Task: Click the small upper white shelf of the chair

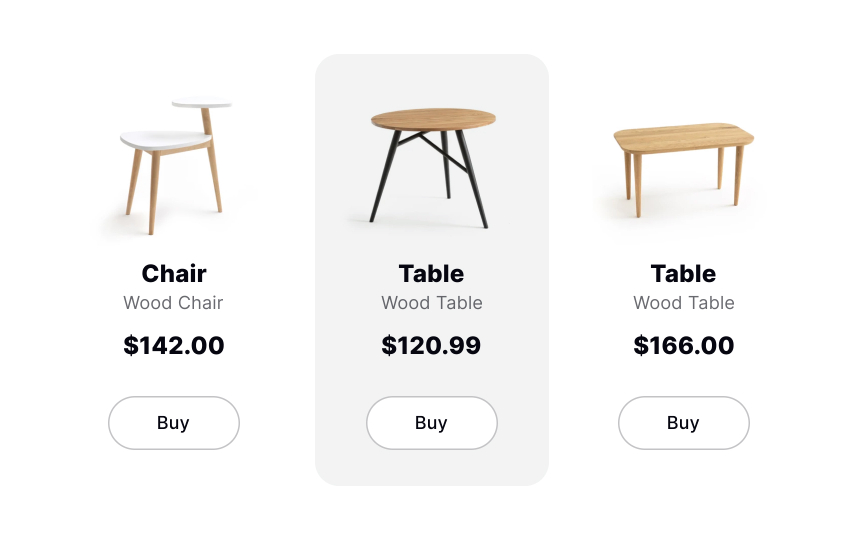Action: coord(202,102)
